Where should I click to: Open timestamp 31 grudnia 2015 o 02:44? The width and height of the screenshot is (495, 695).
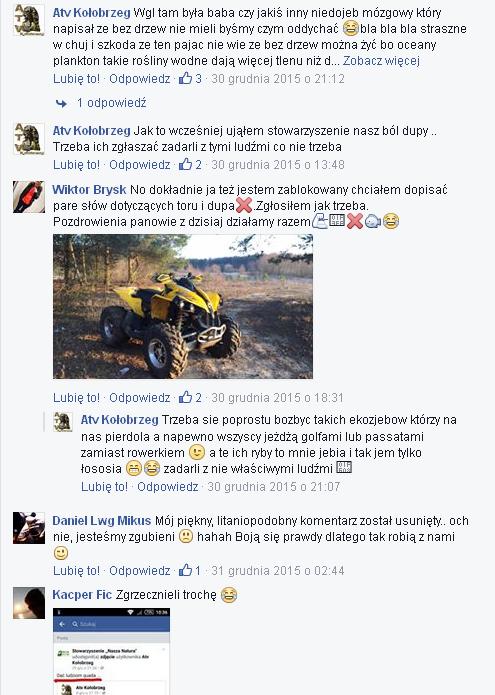(x=277, y=570)
